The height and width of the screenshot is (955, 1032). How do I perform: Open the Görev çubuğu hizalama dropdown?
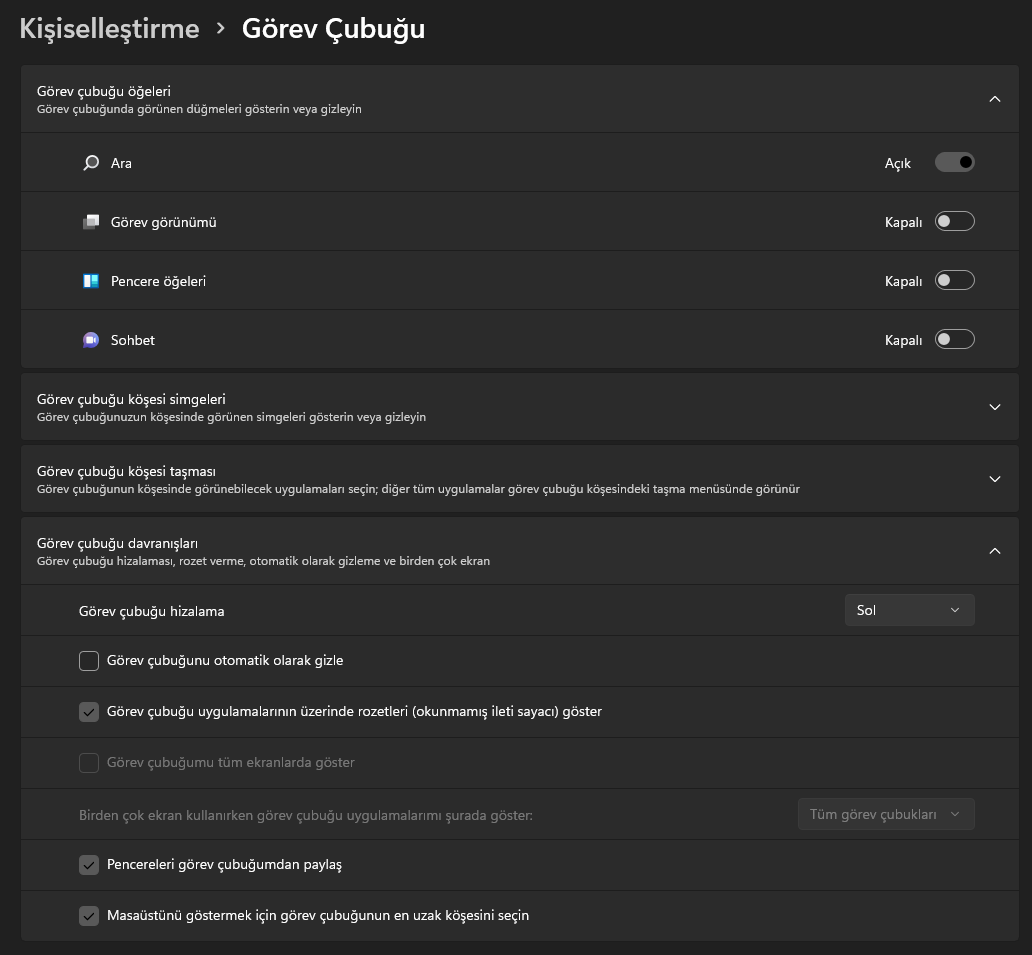click(x=909, y=610)
